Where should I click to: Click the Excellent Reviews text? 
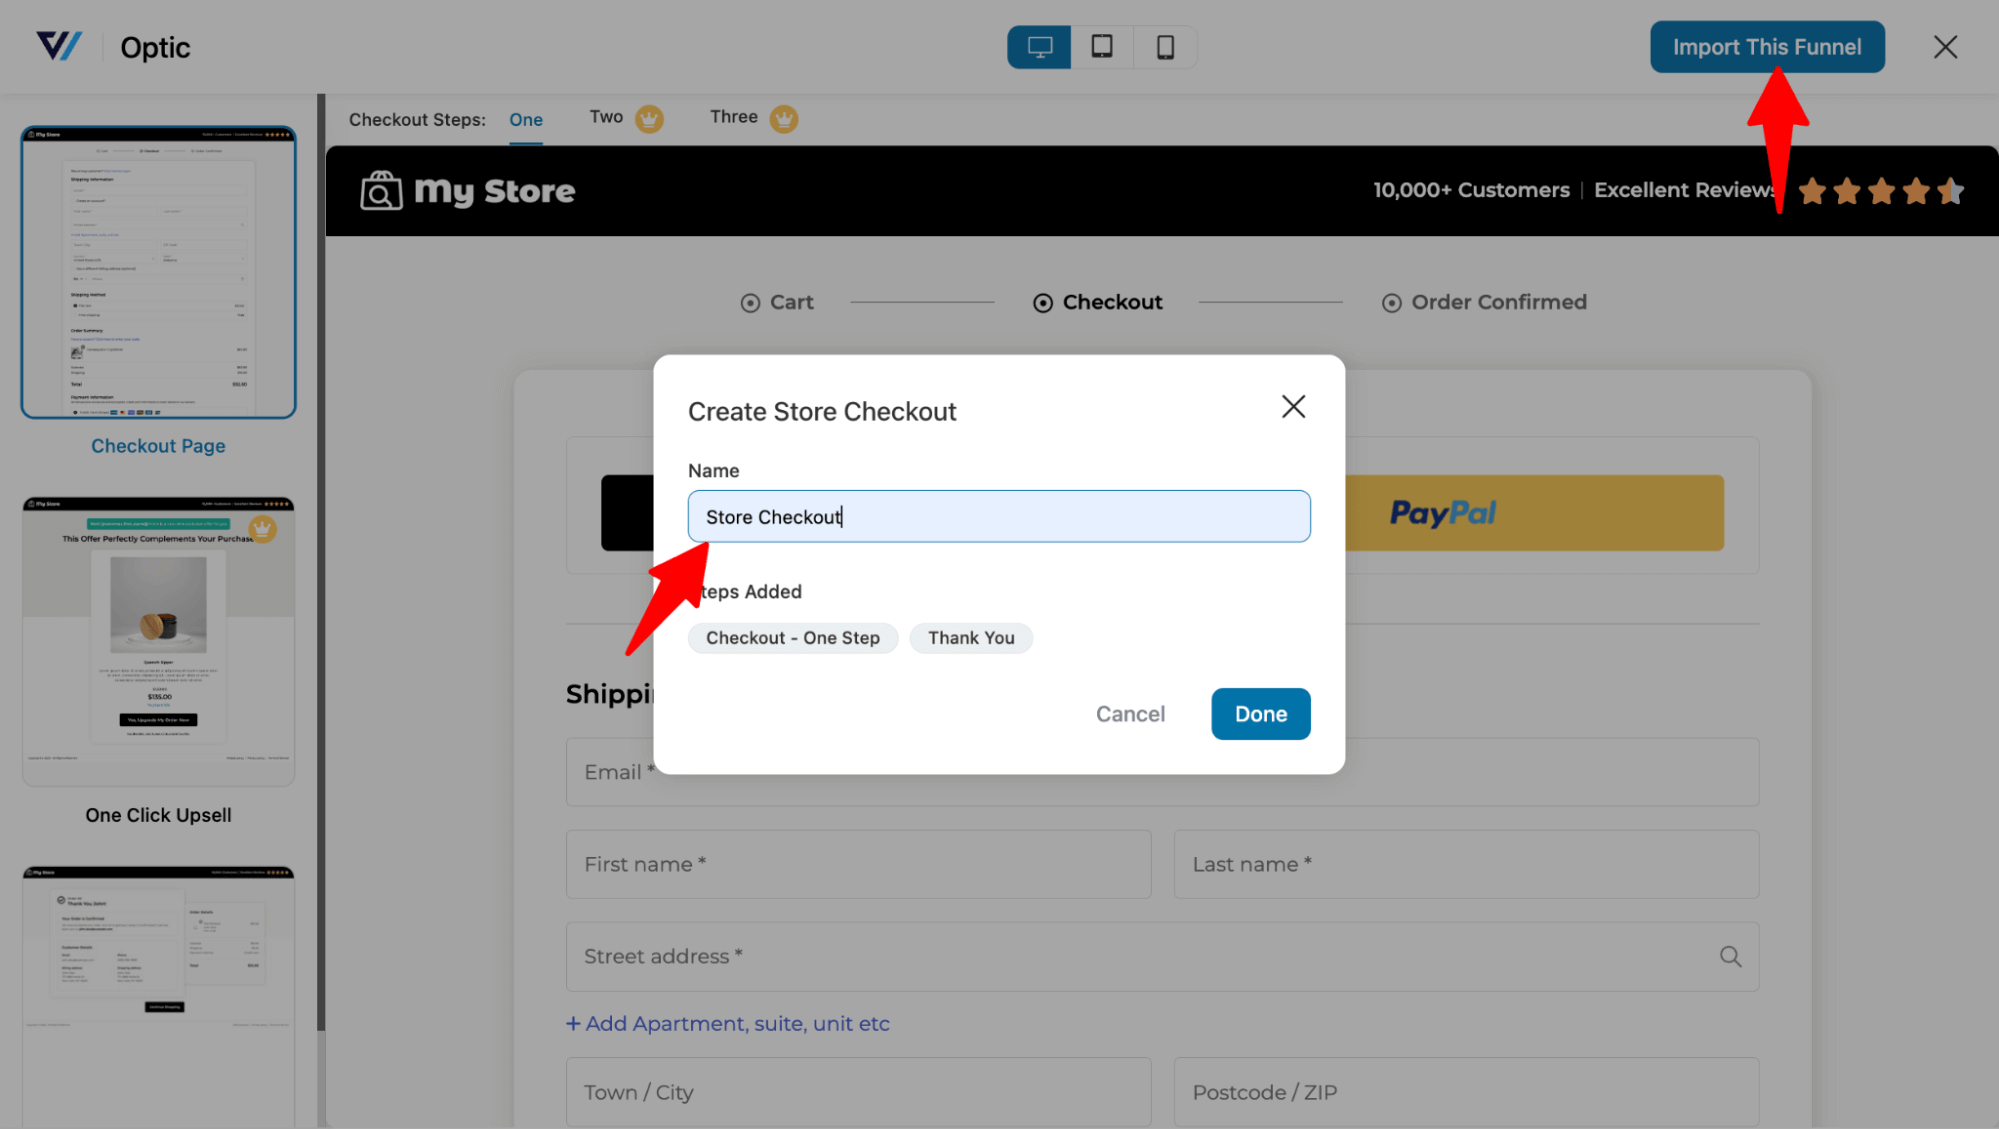tap(1685, 190)
